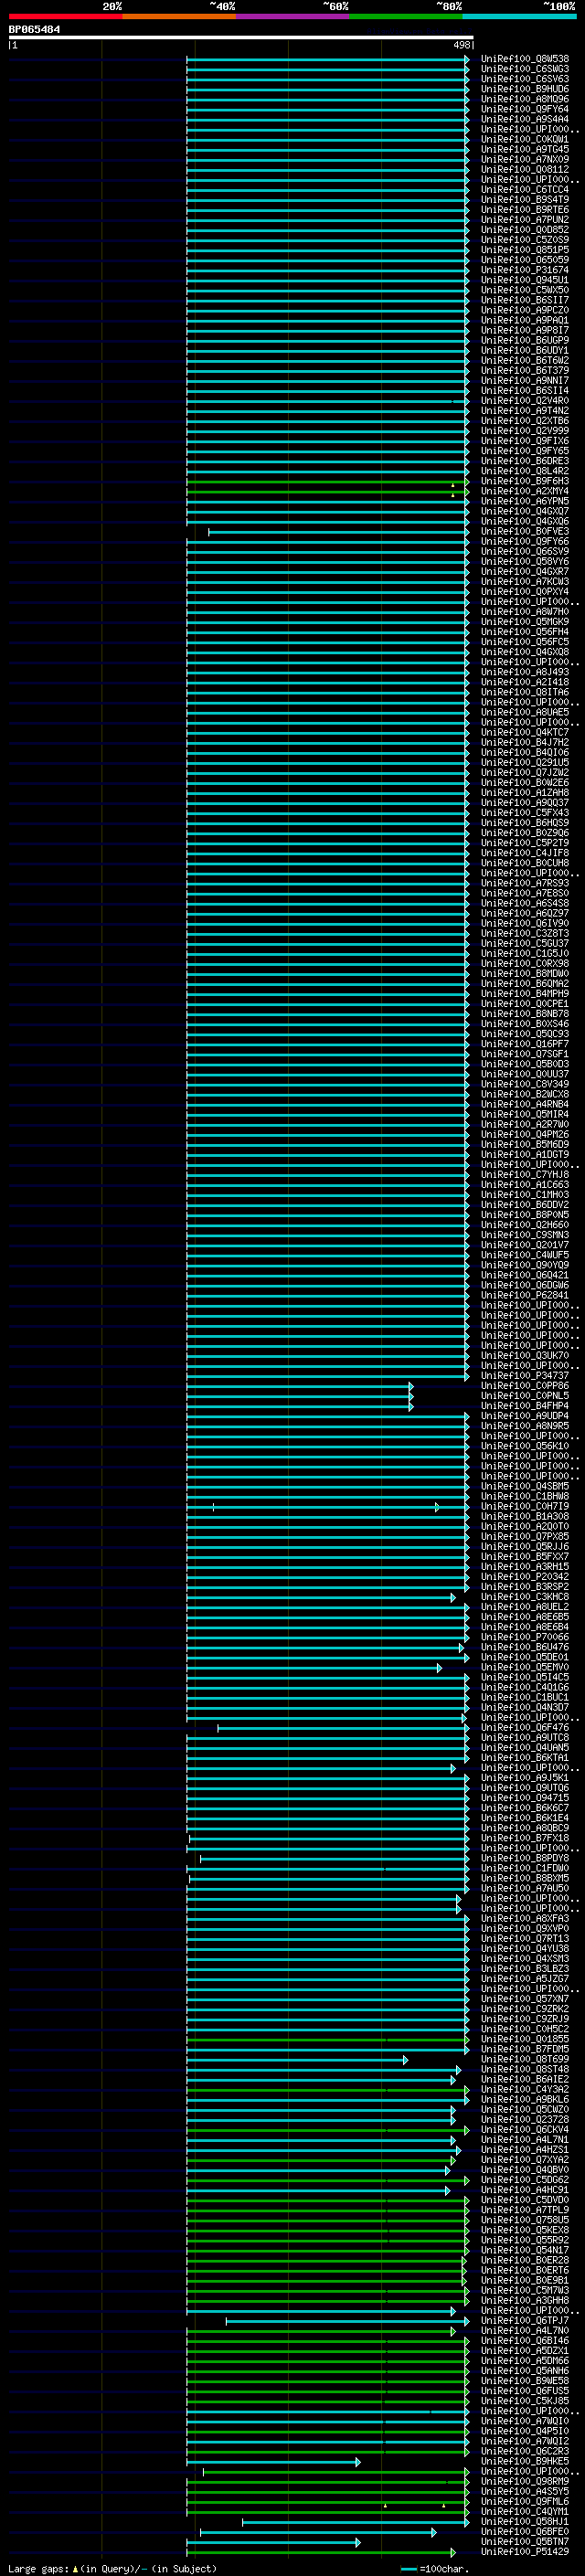Image resolution: width=585 pixels, height=2576 pixels.
Task: Click label UniRef100_P20342
Action: [524, 1577]
